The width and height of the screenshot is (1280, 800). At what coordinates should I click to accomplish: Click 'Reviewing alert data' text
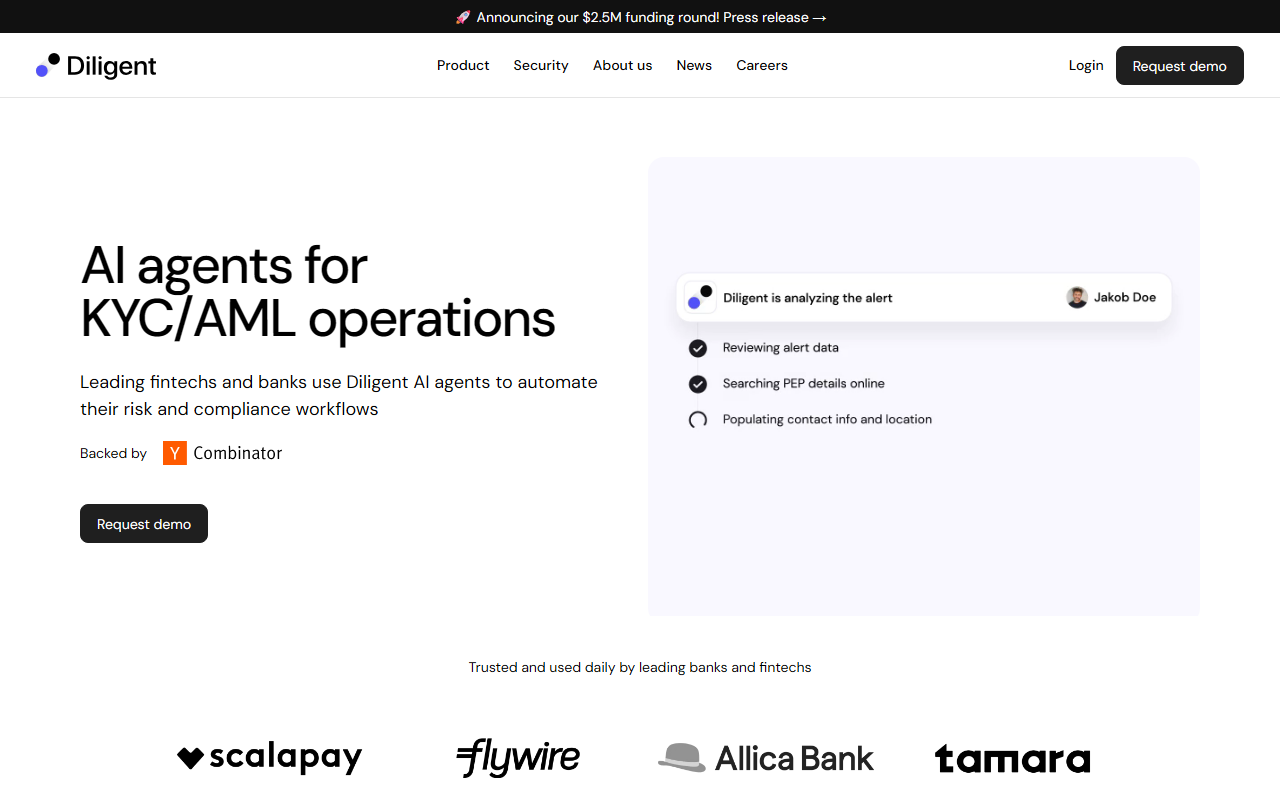point(781,348)
